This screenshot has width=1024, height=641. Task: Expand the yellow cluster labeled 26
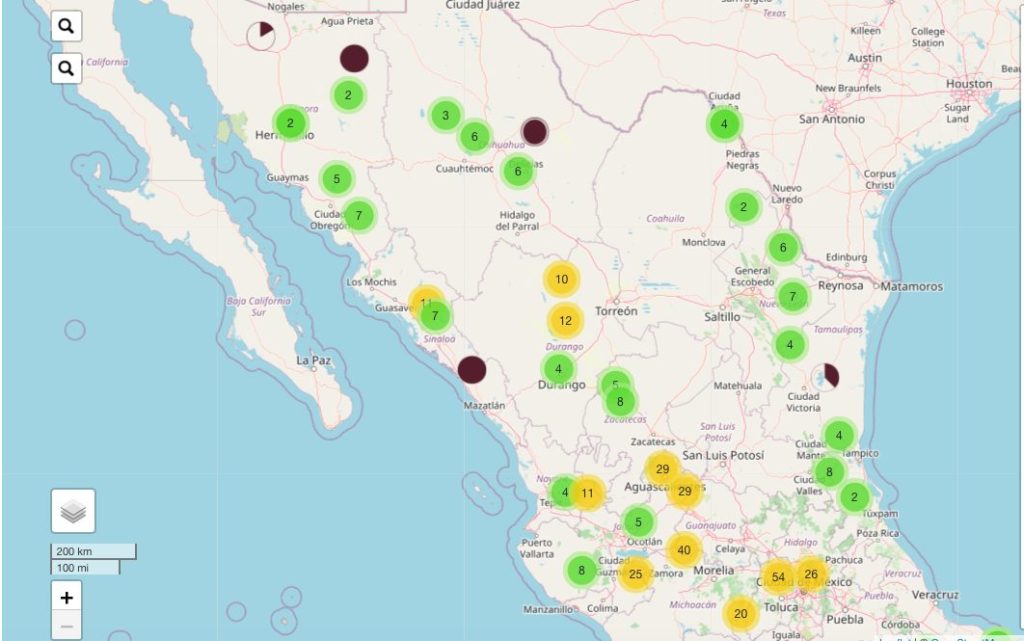click(x=811, y=574)
